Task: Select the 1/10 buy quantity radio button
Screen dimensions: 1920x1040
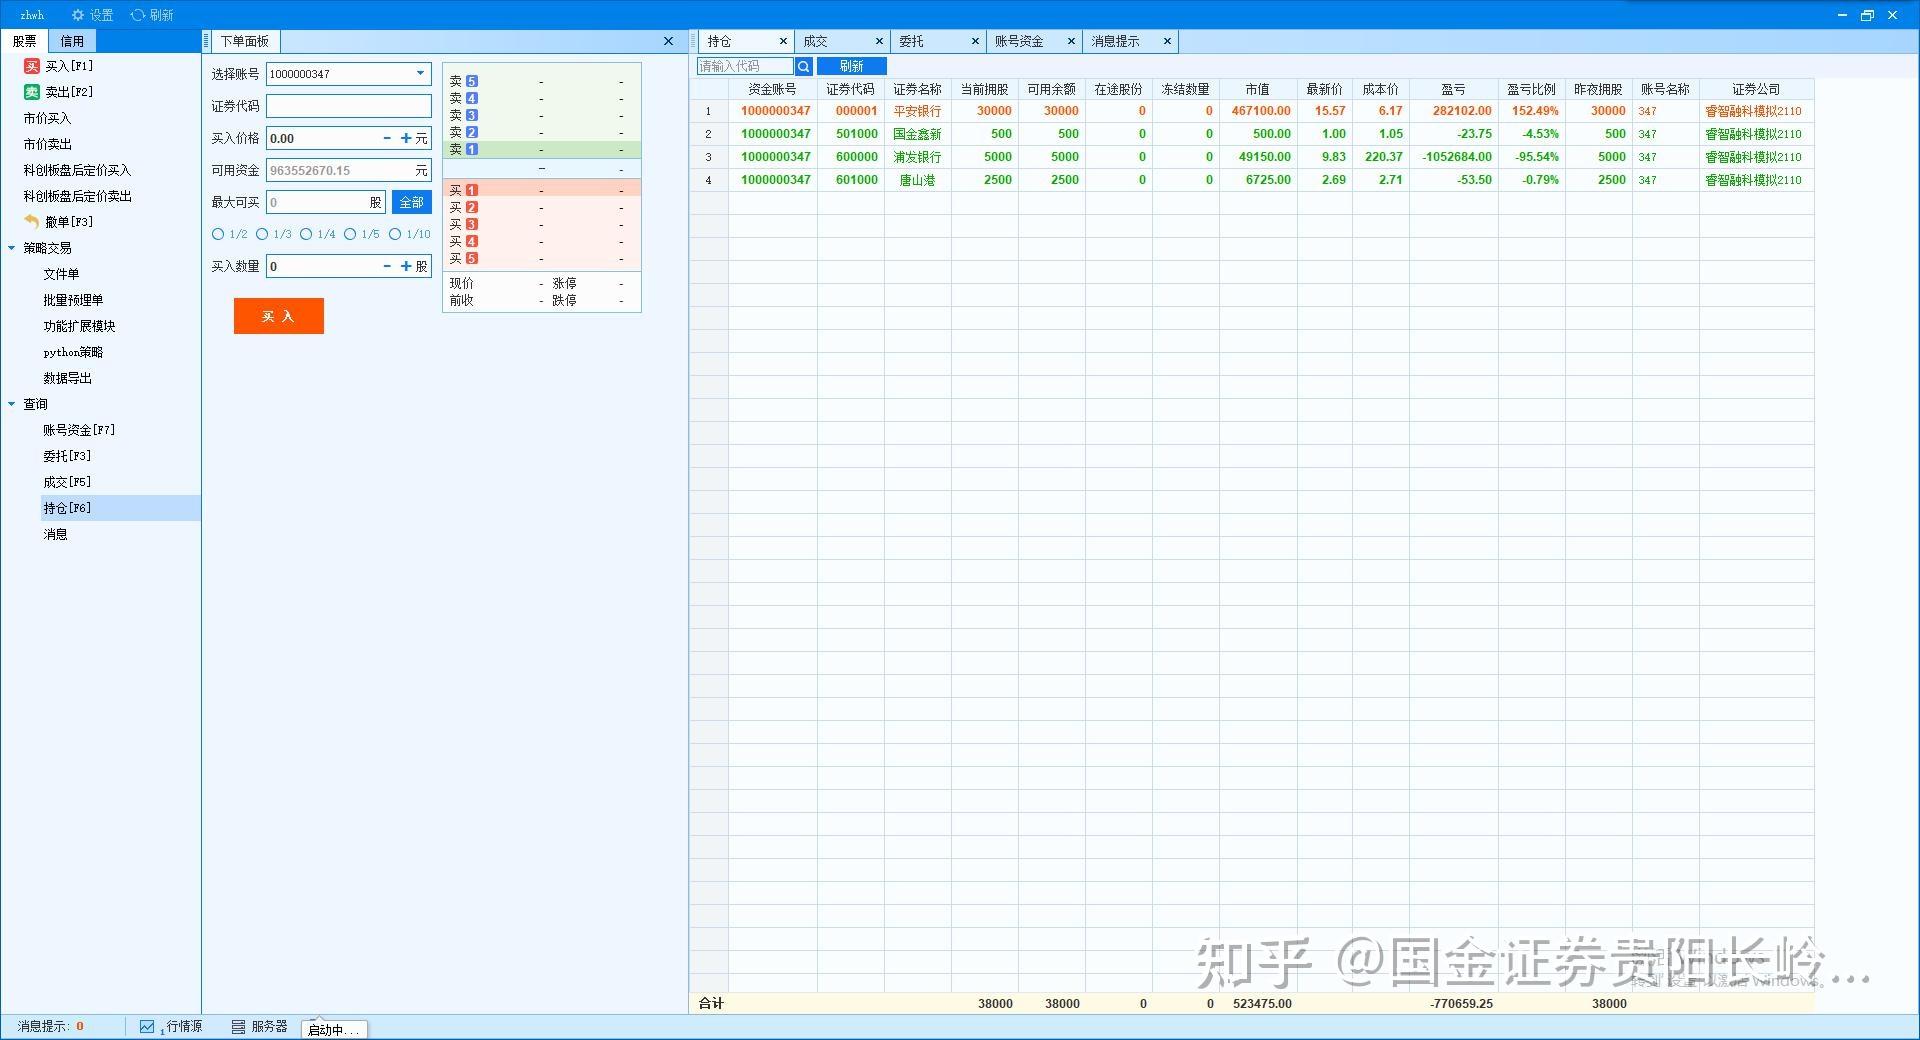Action: click(x=396, y=234)
